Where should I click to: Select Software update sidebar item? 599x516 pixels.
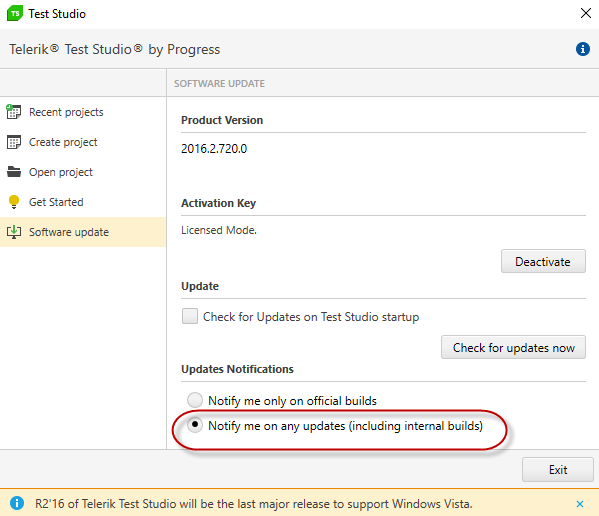point(83,232)
